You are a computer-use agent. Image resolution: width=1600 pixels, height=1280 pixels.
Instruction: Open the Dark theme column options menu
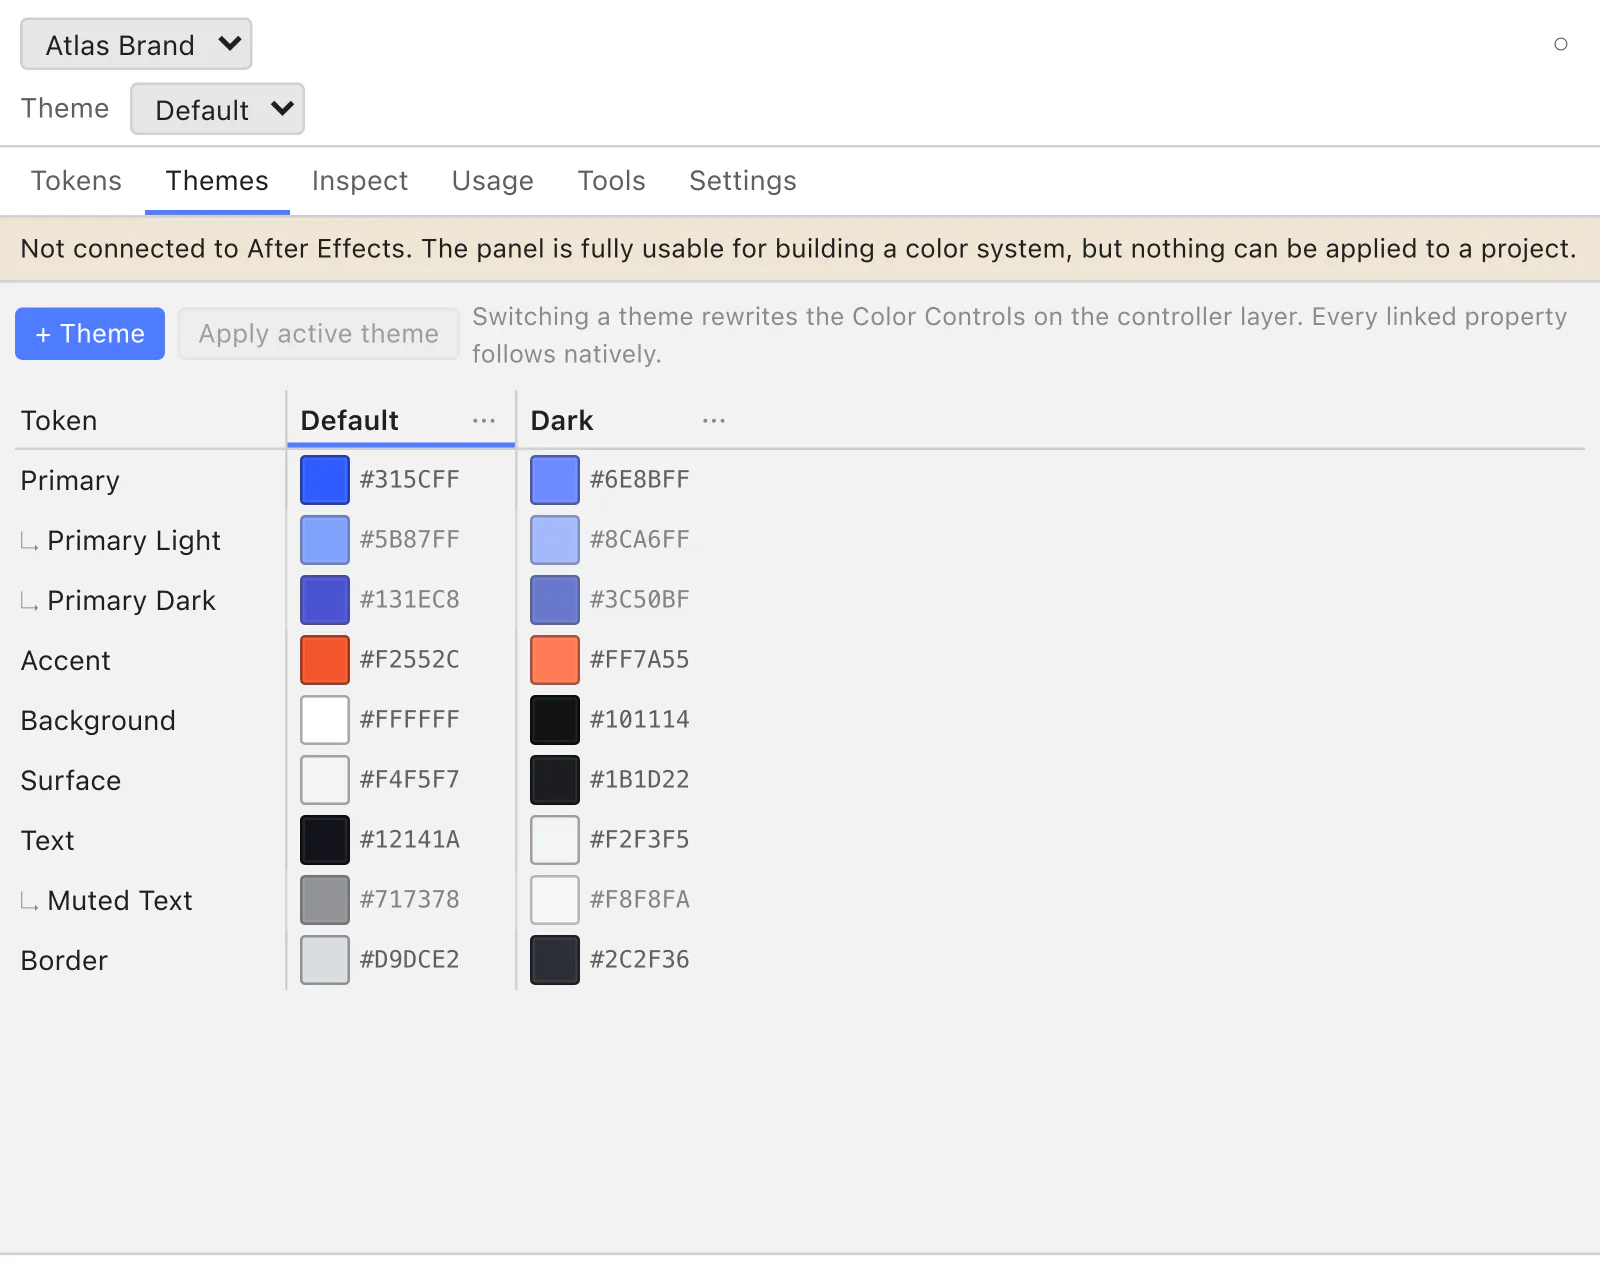[x=714, y=421]
